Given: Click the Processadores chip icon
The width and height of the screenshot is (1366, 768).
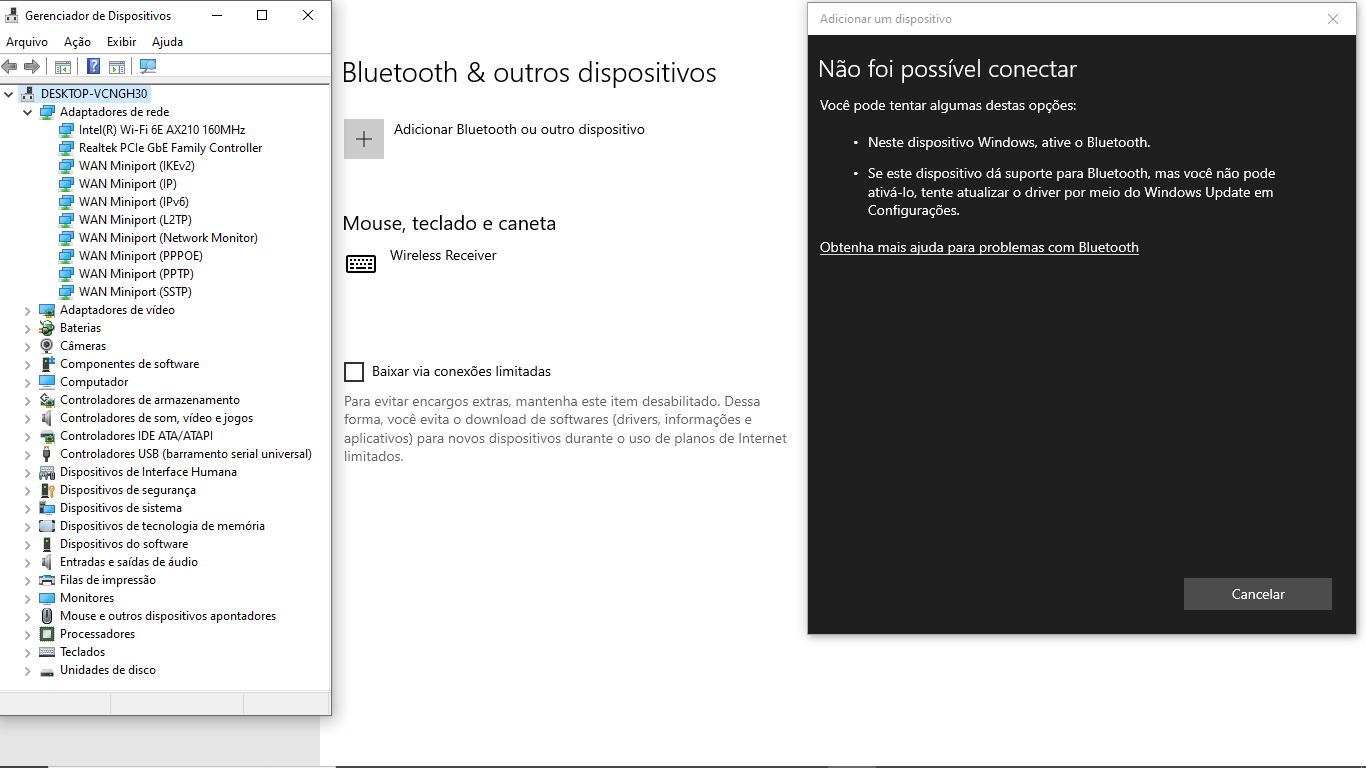Looking at the screenshot, I should [x=47, y=634].
